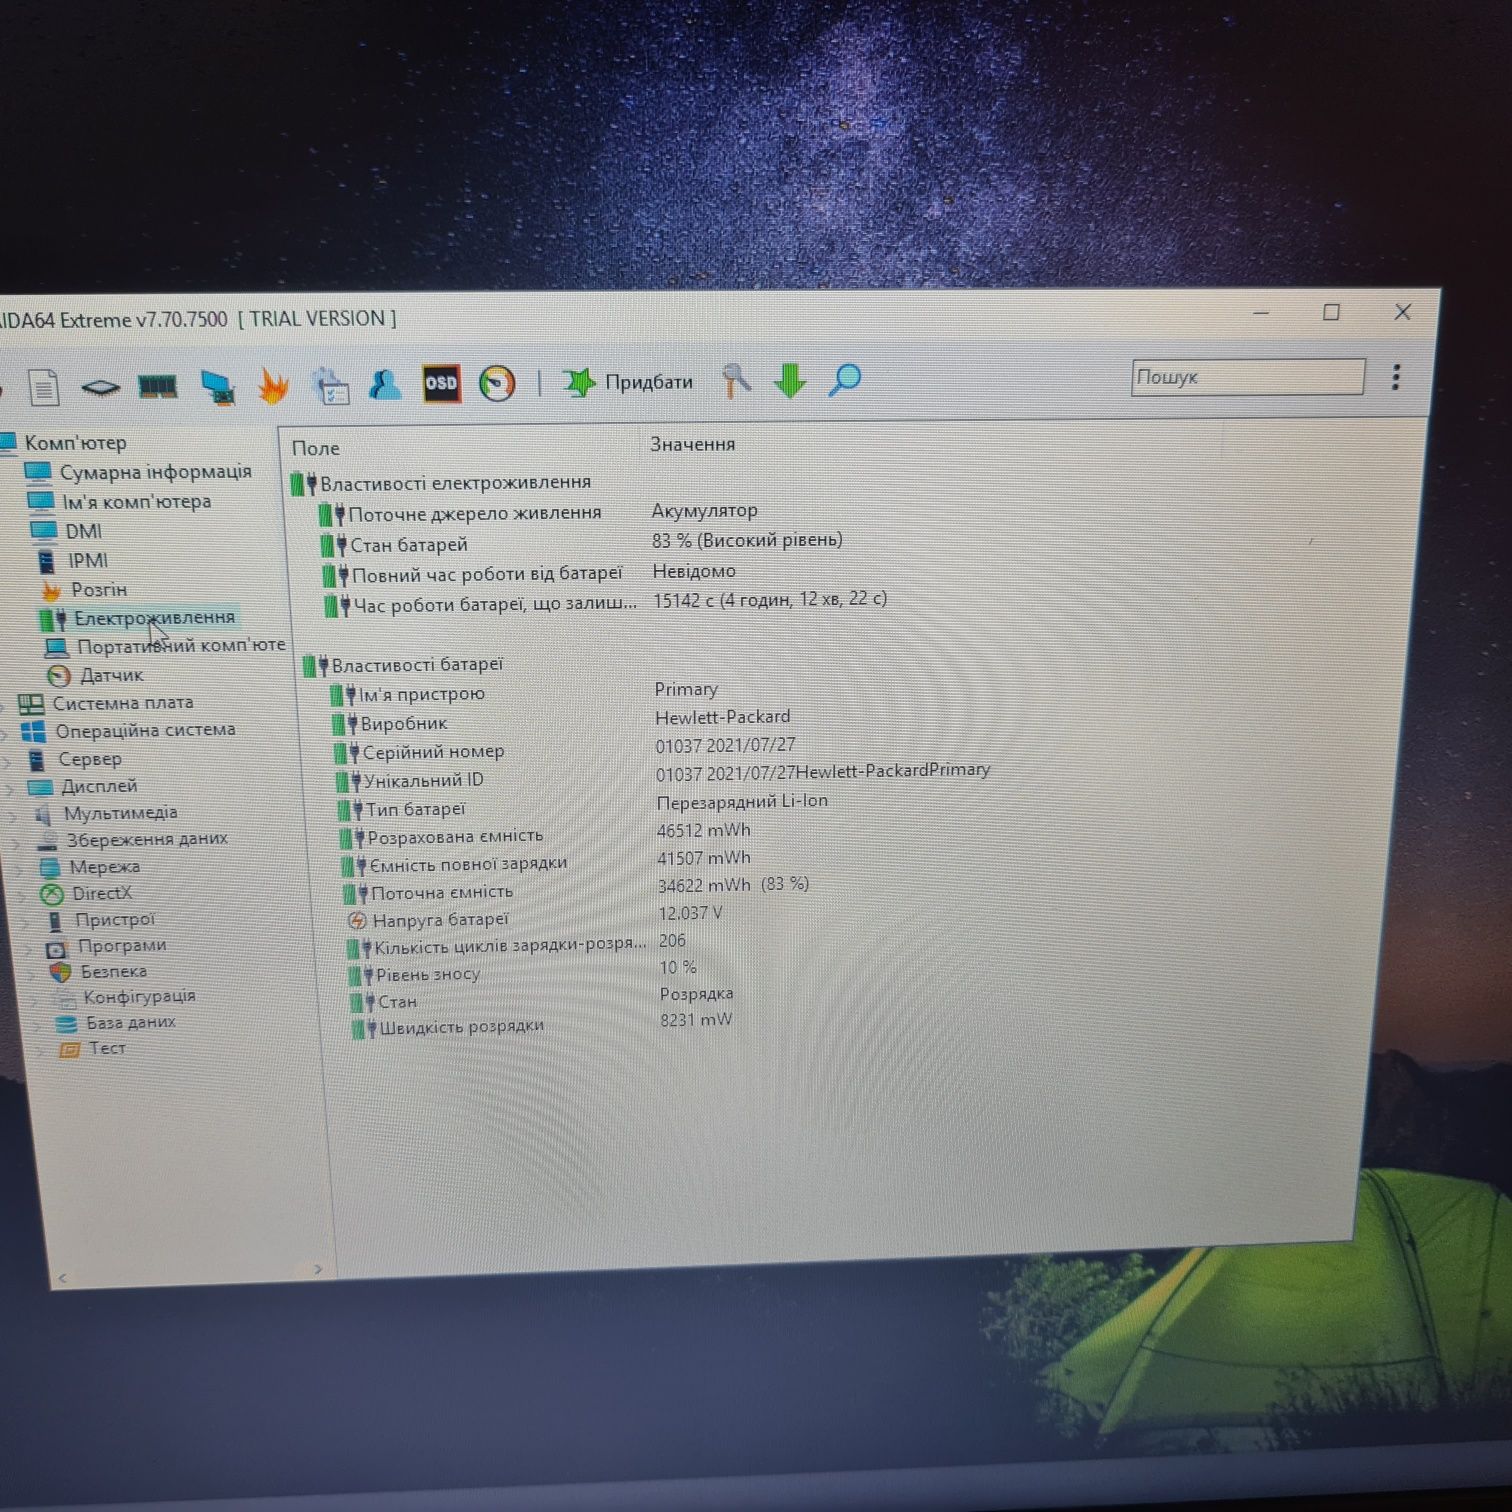1512x1512 pixels.
Task: Select the Тест tree node
Action: pyautogui.click(x=93, y=1048)
